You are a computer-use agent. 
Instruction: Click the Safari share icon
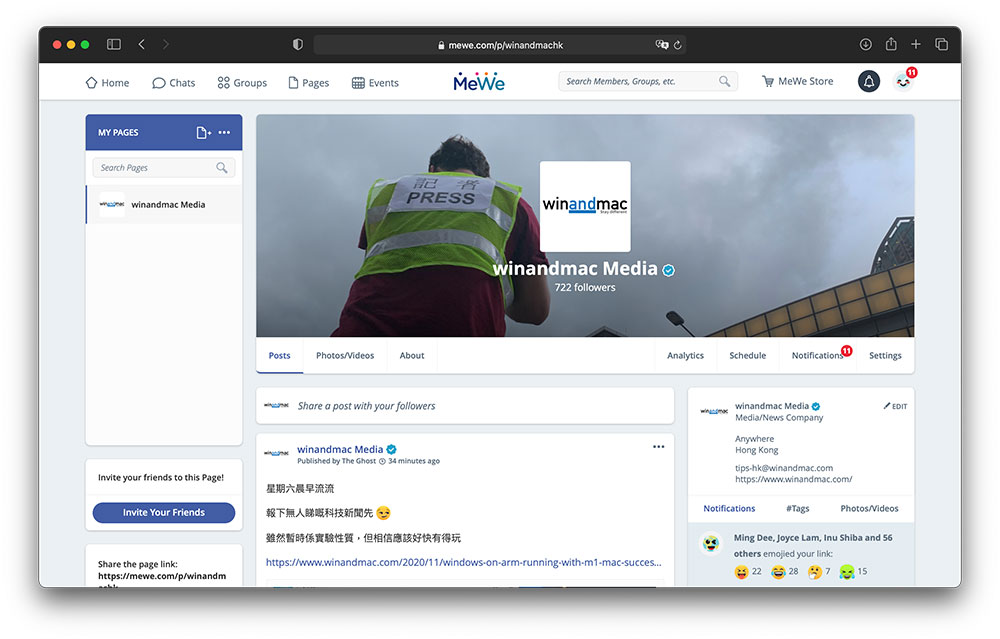[891, 45]
